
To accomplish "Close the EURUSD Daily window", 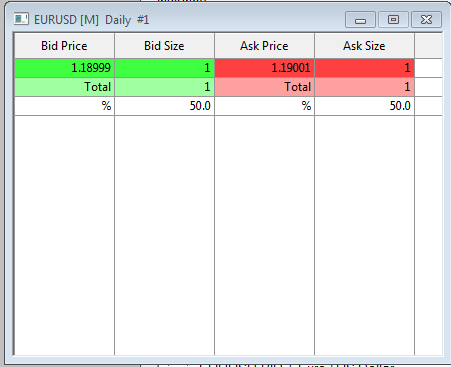I will point(427,20).
